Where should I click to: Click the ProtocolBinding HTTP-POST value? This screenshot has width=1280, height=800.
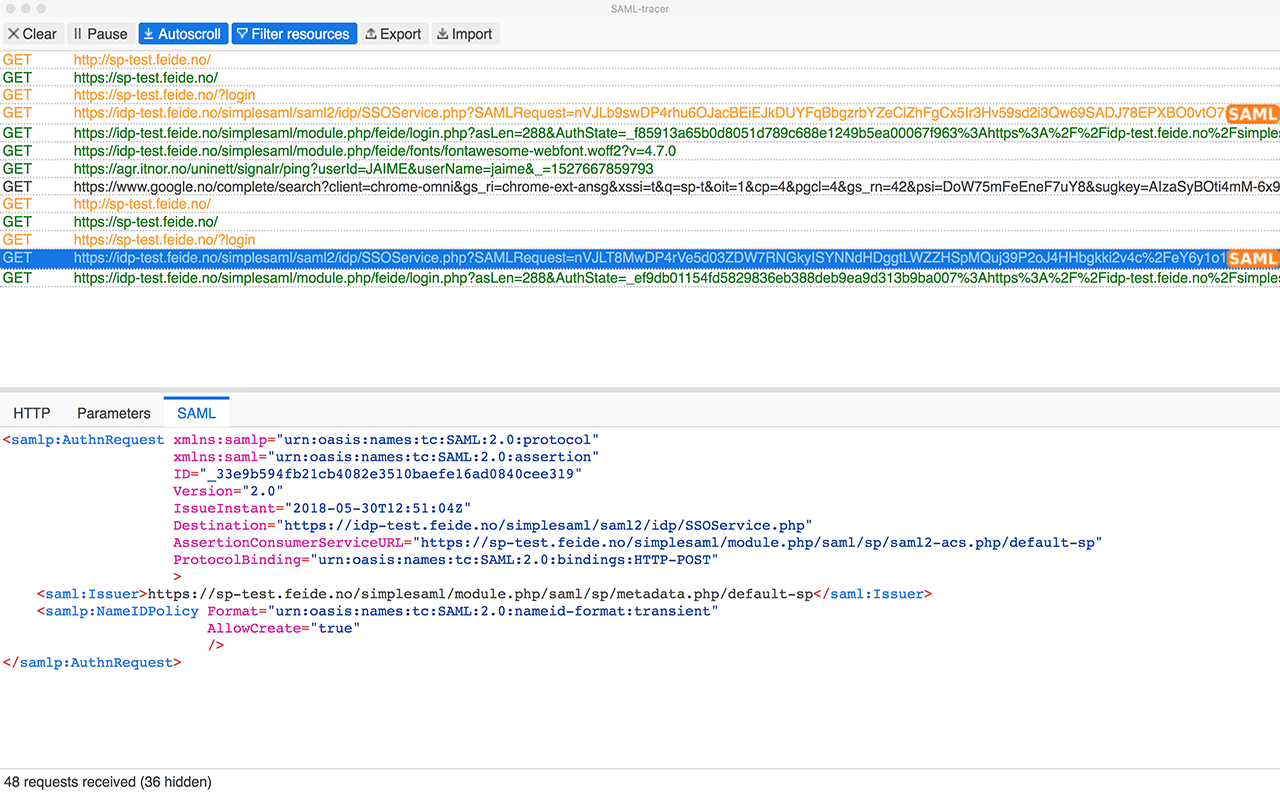click(514, 559)
